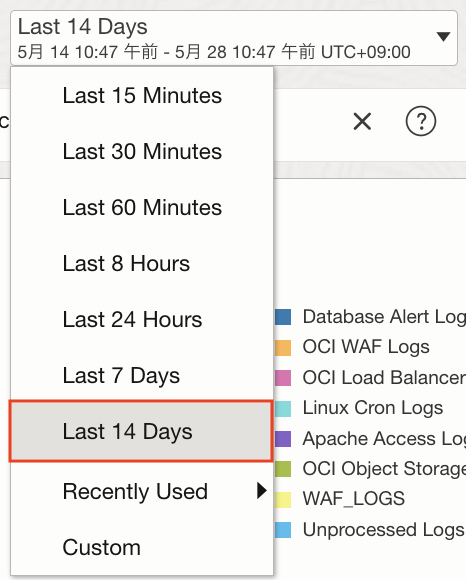Toggle the Apache Access Logs legend entry

coord(371,439)
